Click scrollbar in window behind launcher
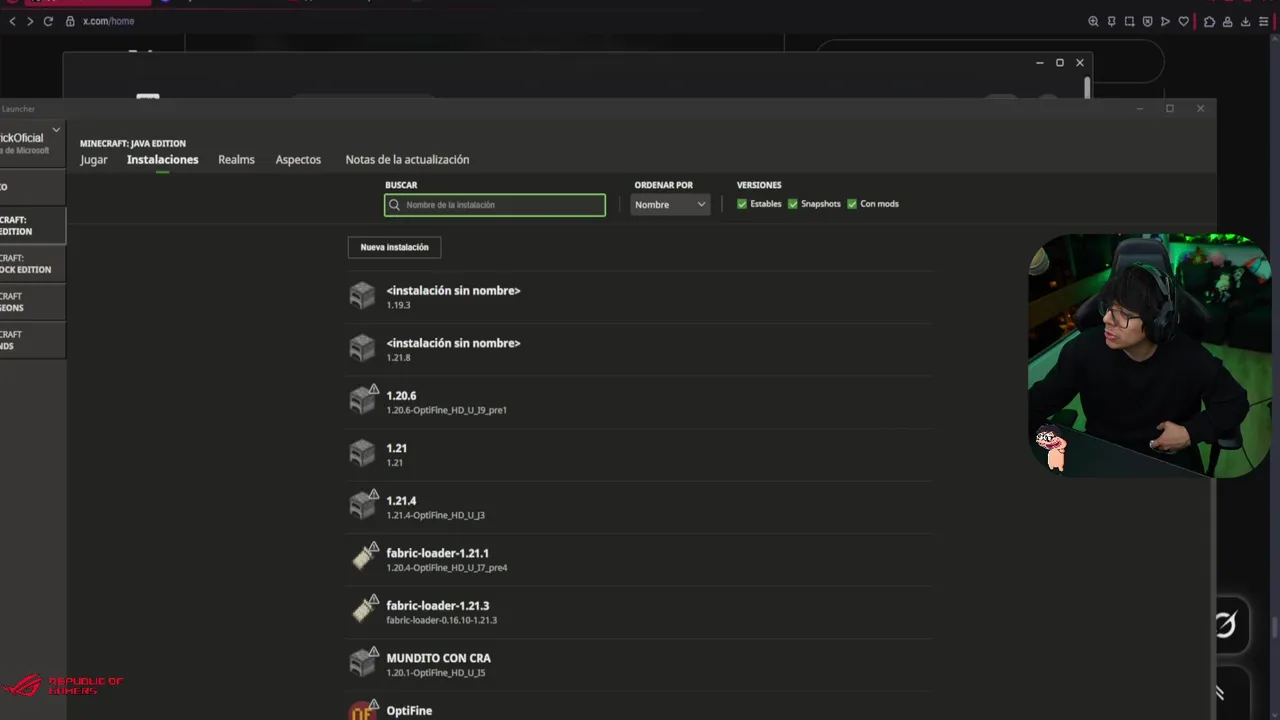Viewport: 1280px width, 720px height. 1087,88
